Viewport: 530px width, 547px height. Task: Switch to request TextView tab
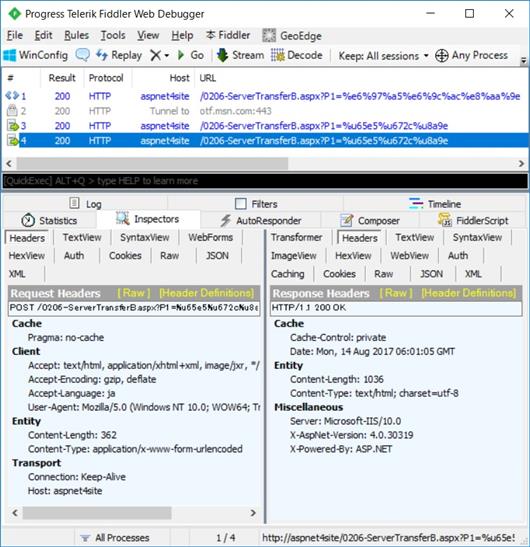82,238
